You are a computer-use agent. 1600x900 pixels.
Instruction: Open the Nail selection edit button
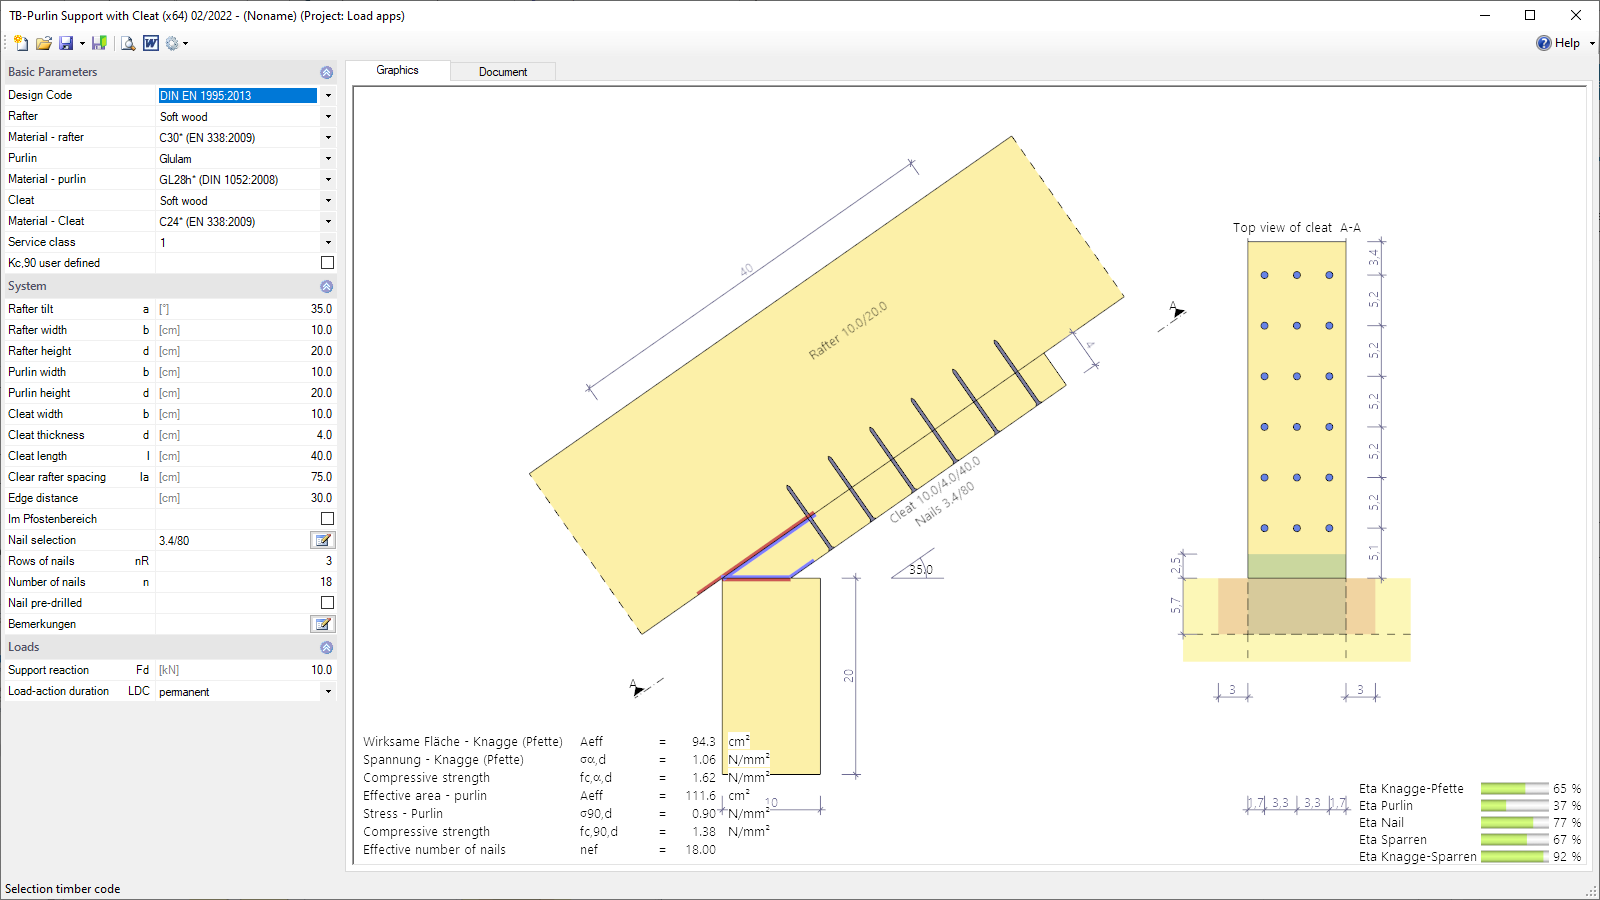pyautogui.click(x=323, y=540)
